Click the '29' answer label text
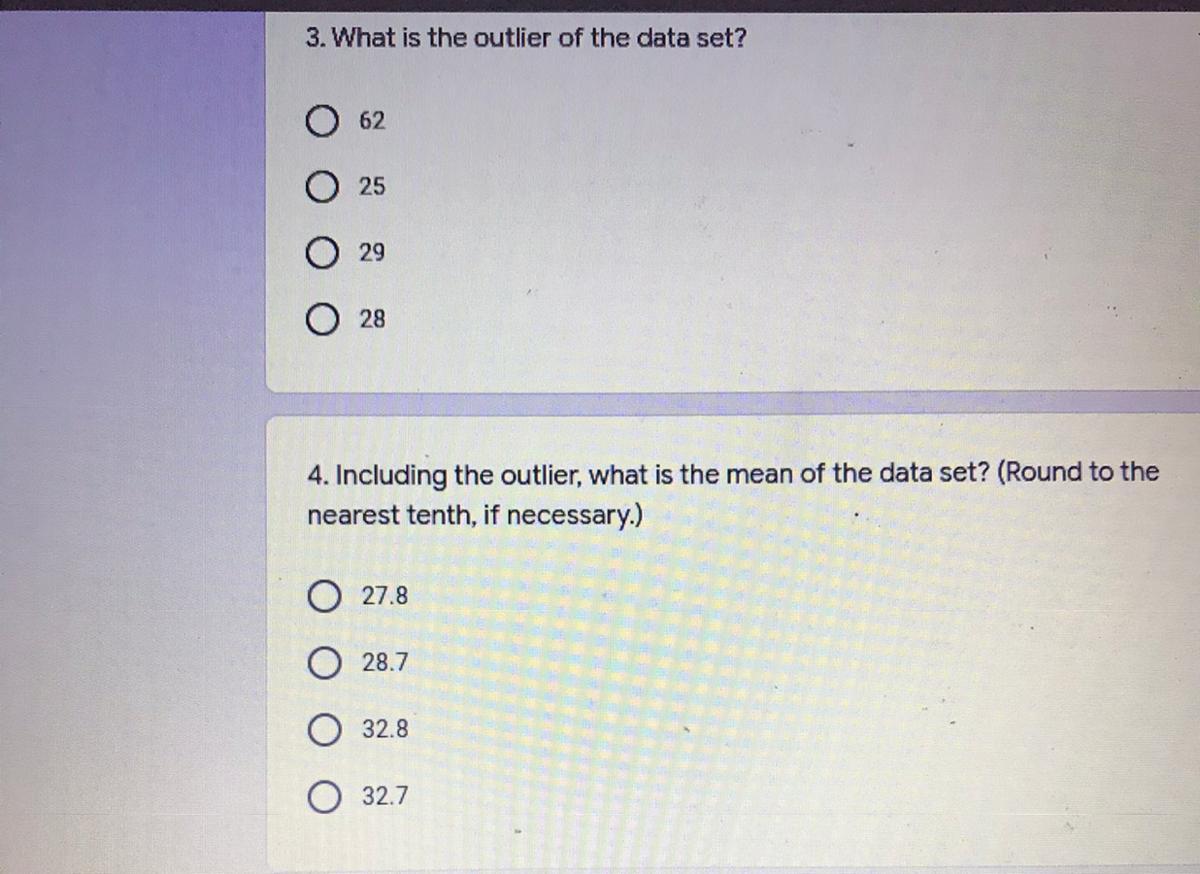This screenshot has height=874, width=1200. [371, 253]
